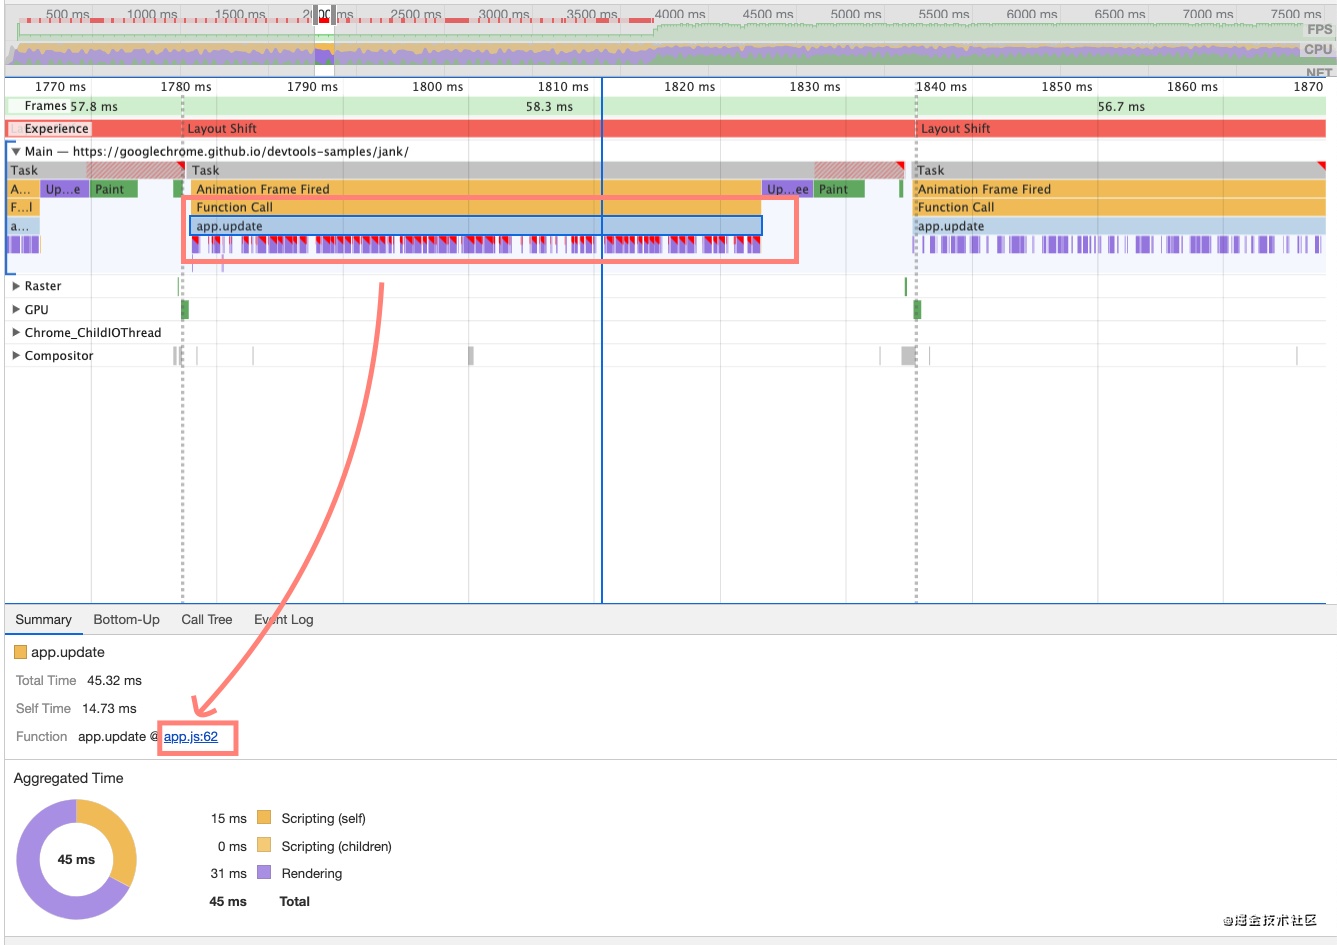The image size is (1337, 945).
Task: Select the Layout Shift bar at 1840 ms
Action: (x=1121, y=129)
